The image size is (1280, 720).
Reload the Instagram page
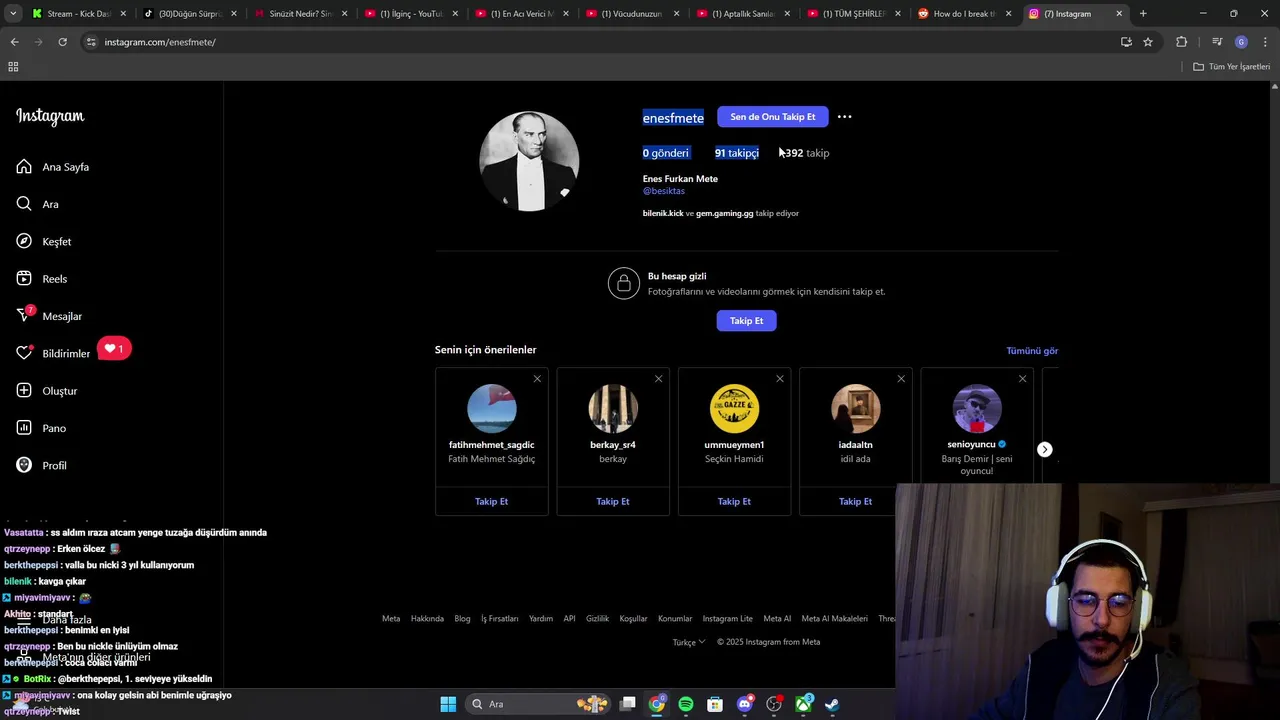point(62,42)
